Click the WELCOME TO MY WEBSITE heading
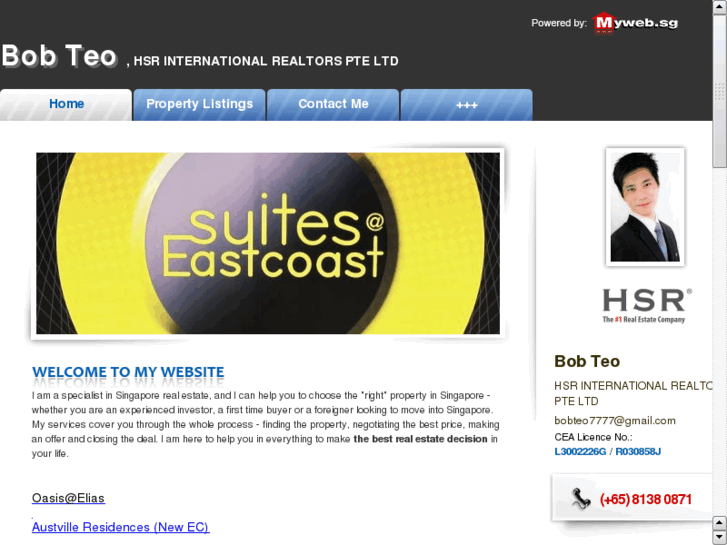This screenshot has height=545, width=727. tap(128, 372)
